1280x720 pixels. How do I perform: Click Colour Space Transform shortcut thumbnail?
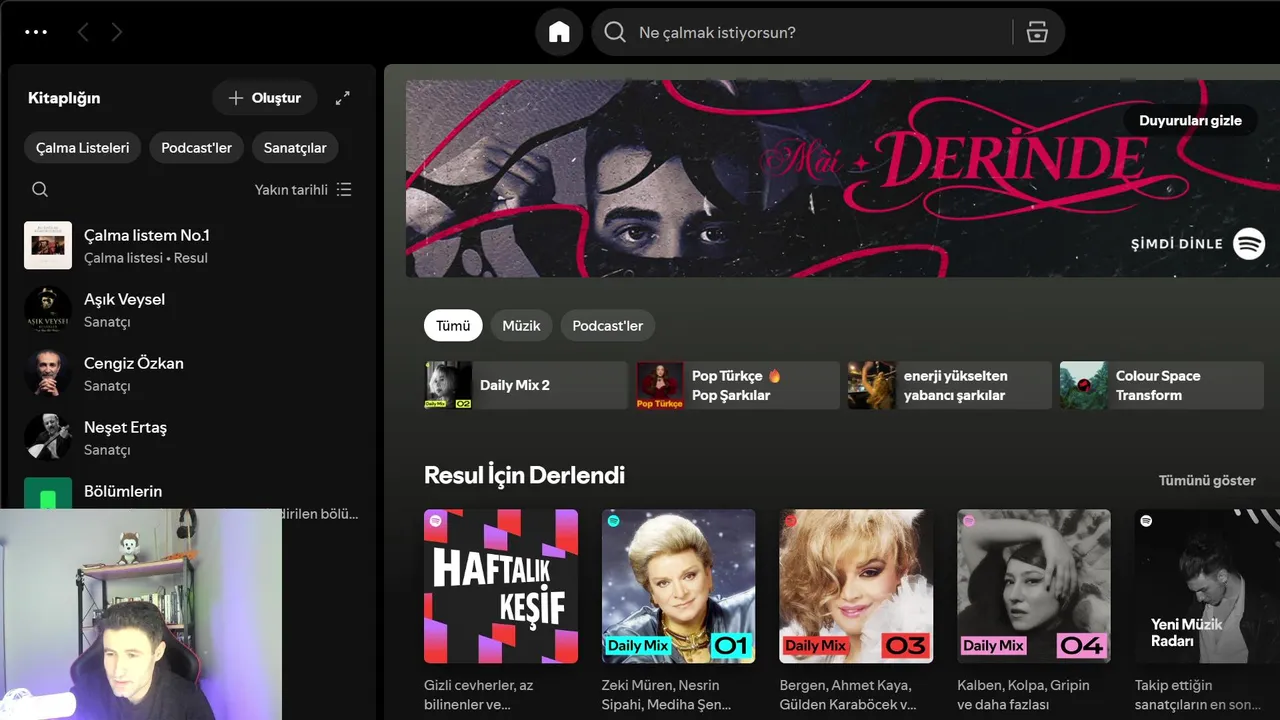click(1084, 385)
